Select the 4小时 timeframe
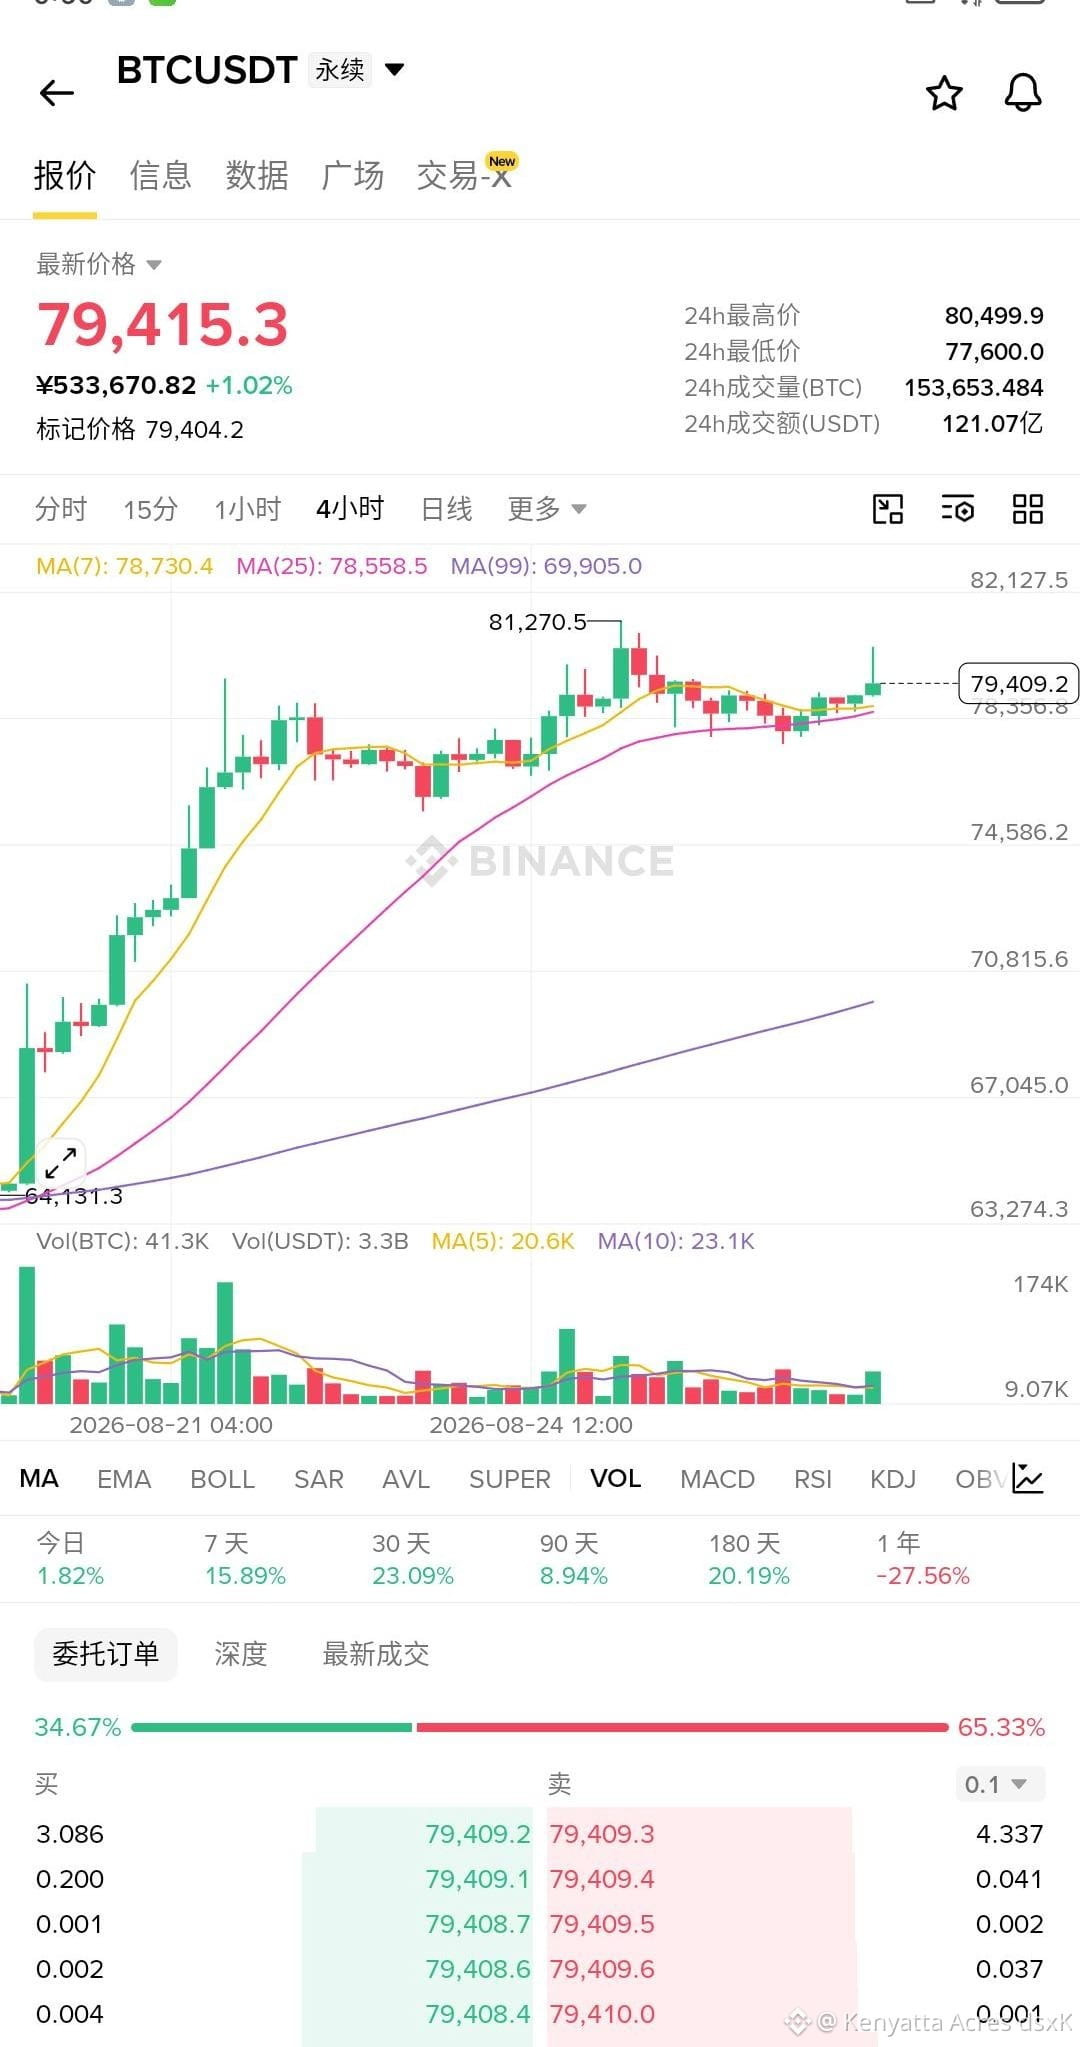The width and height of the screenshot is (1080, 2047). pyautogui.click(x=350, y=509)
